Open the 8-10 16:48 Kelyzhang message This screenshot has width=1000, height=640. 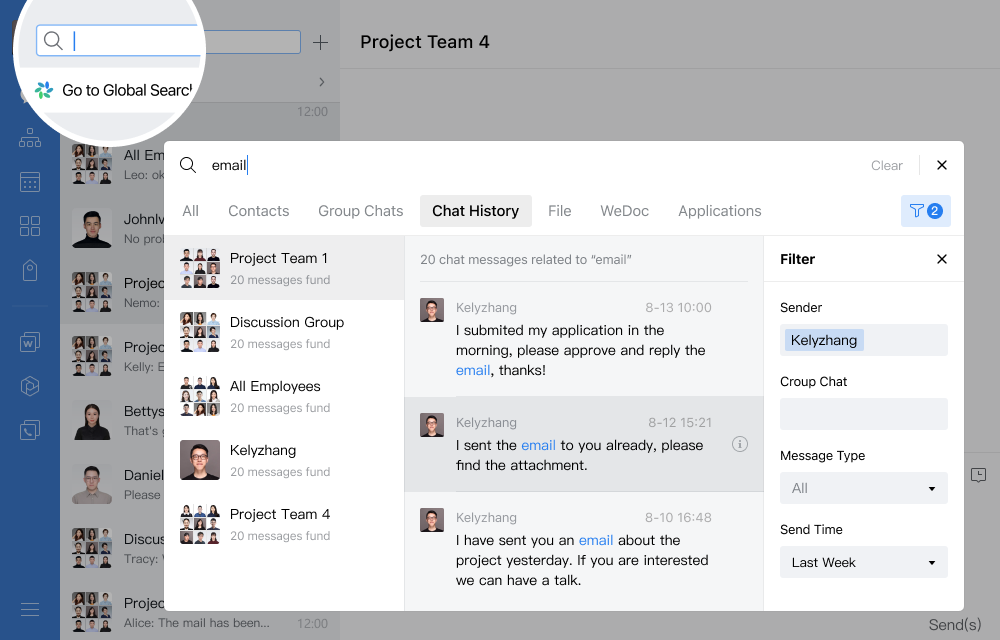click(584, 549)
